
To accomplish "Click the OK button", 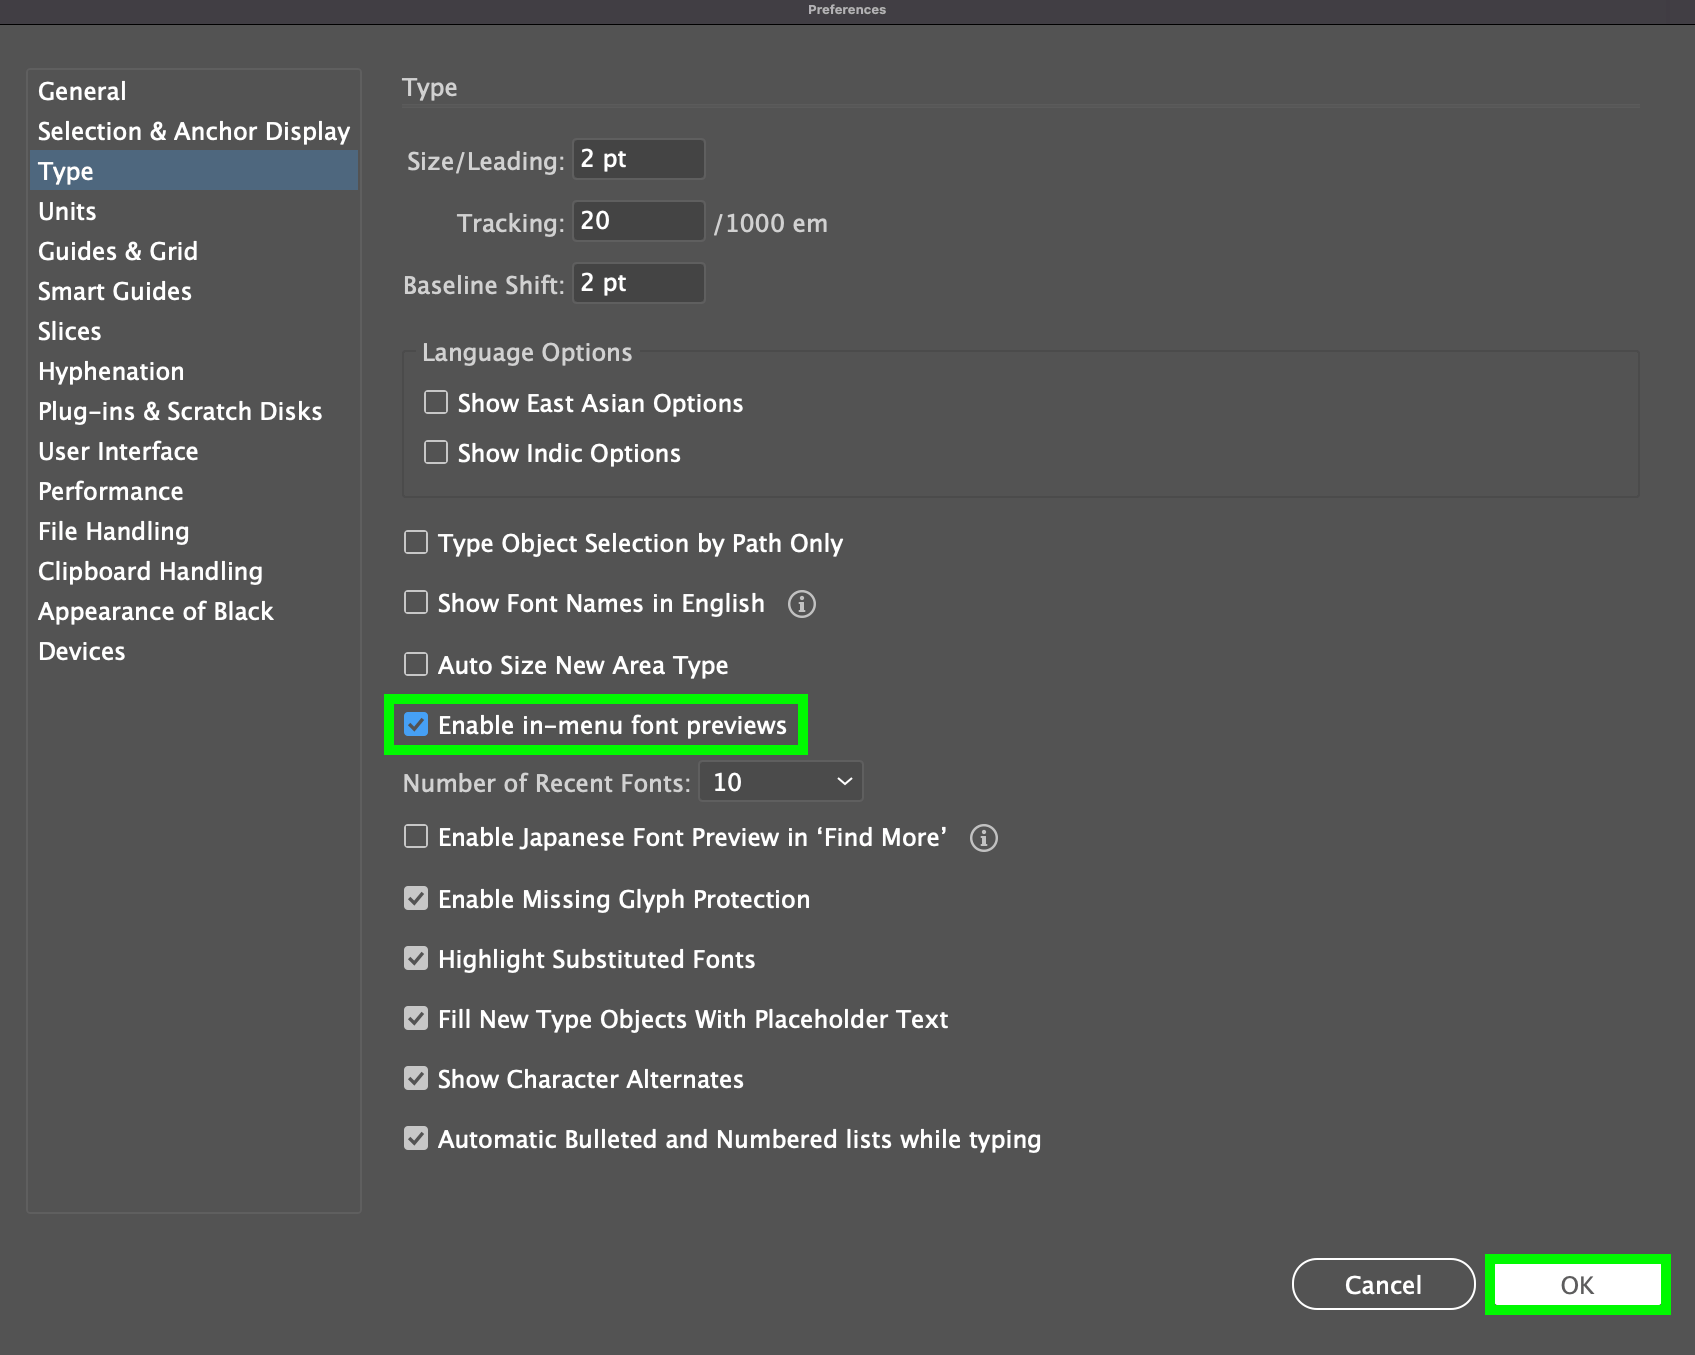I will pos(1576,1286).
